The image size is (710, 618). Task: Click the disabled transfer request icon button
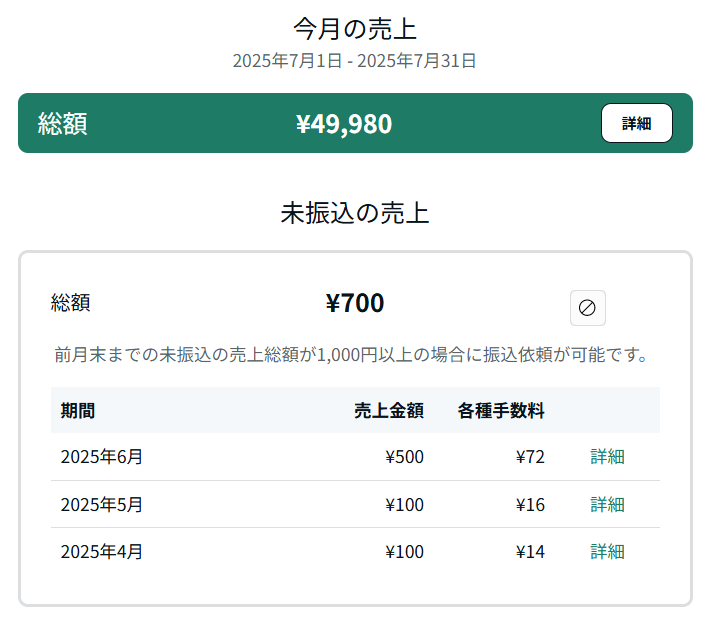[587, 308]
